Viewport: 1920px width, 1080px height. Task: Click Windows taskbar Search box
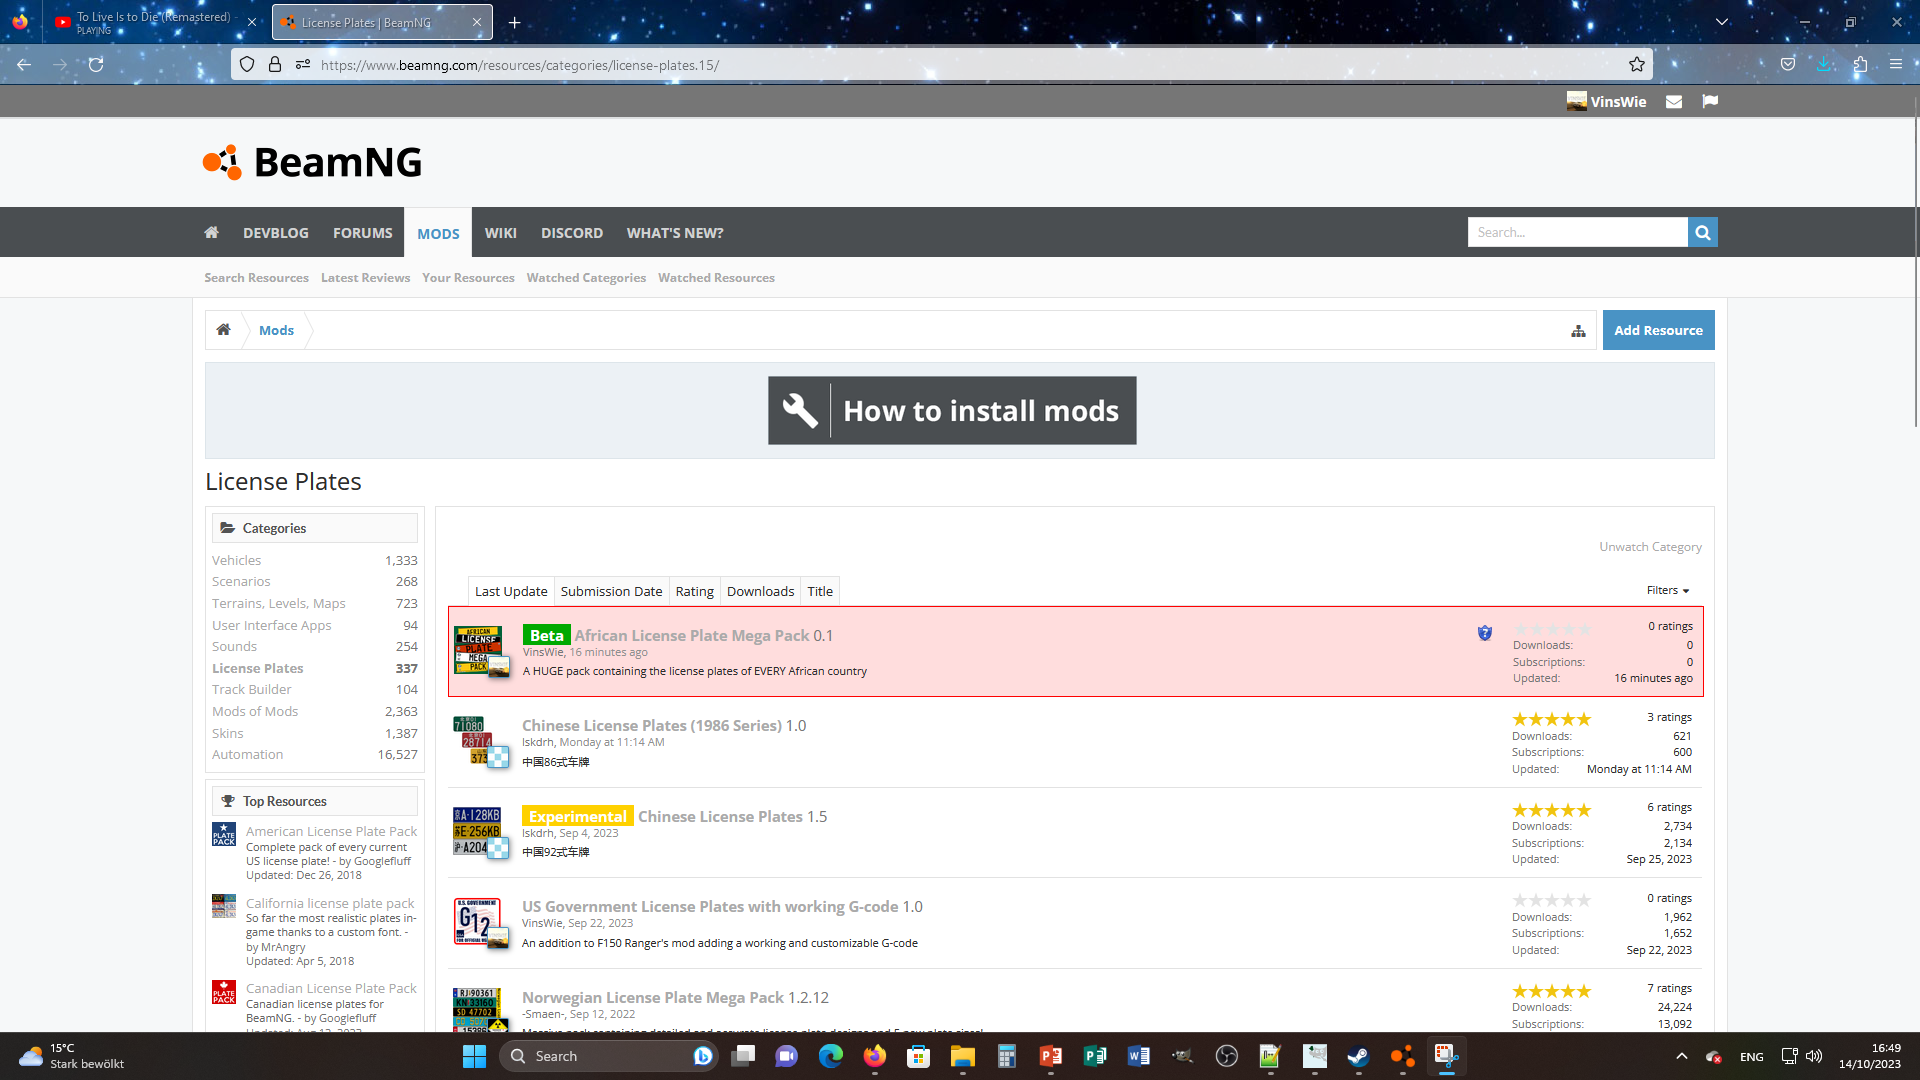pyautogui.click(x=608, y=1056)
